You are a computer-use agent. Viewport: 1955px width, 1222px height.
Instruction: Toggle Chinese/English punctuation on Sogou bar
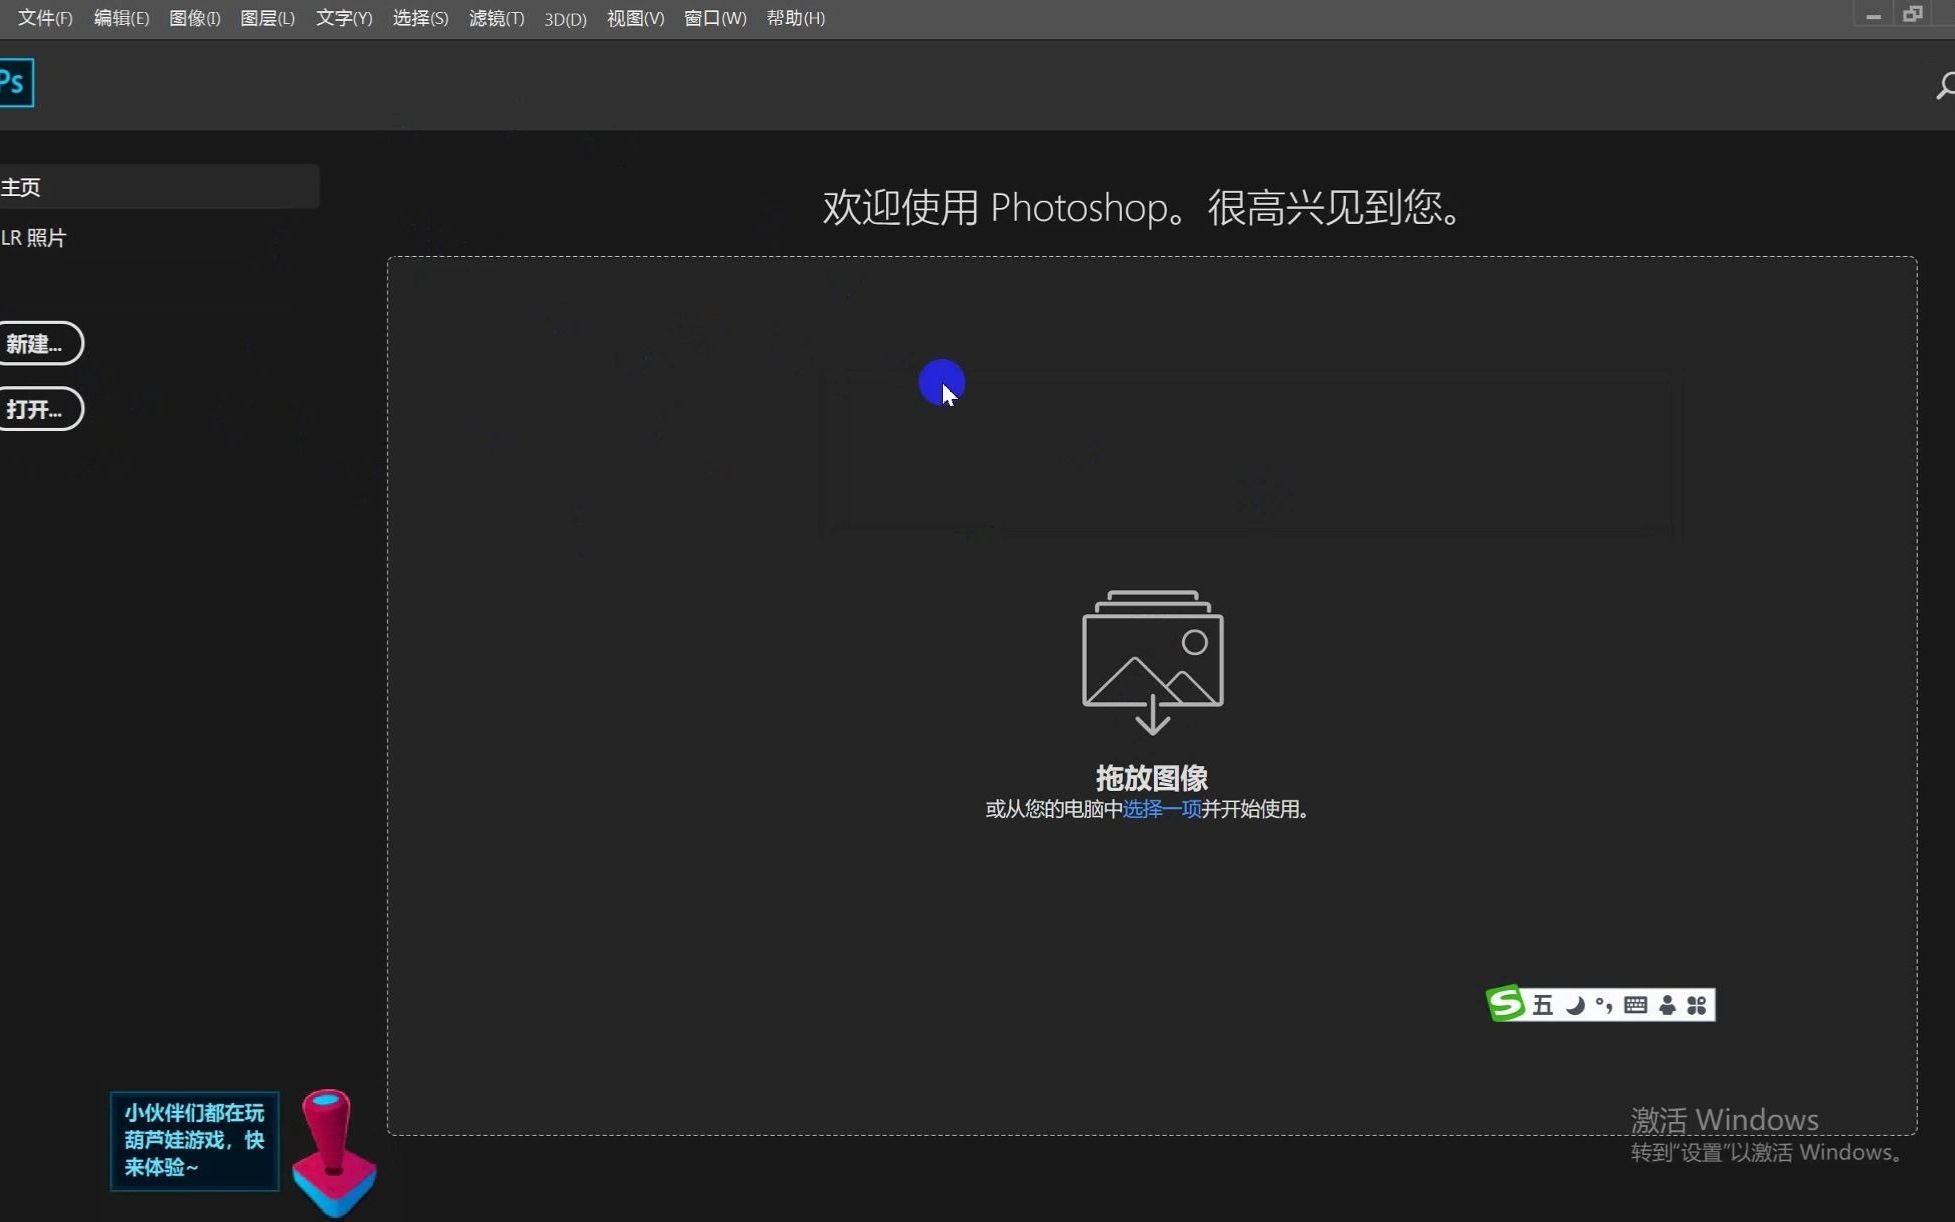[1605, 1004]
